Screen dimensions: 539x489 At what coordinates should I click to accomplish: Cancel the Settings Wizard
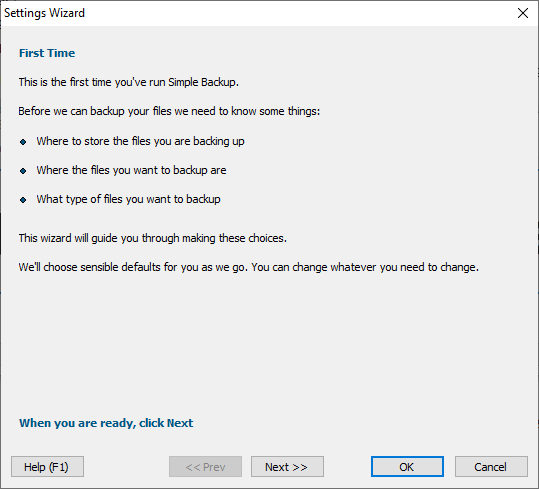[491, 466]
